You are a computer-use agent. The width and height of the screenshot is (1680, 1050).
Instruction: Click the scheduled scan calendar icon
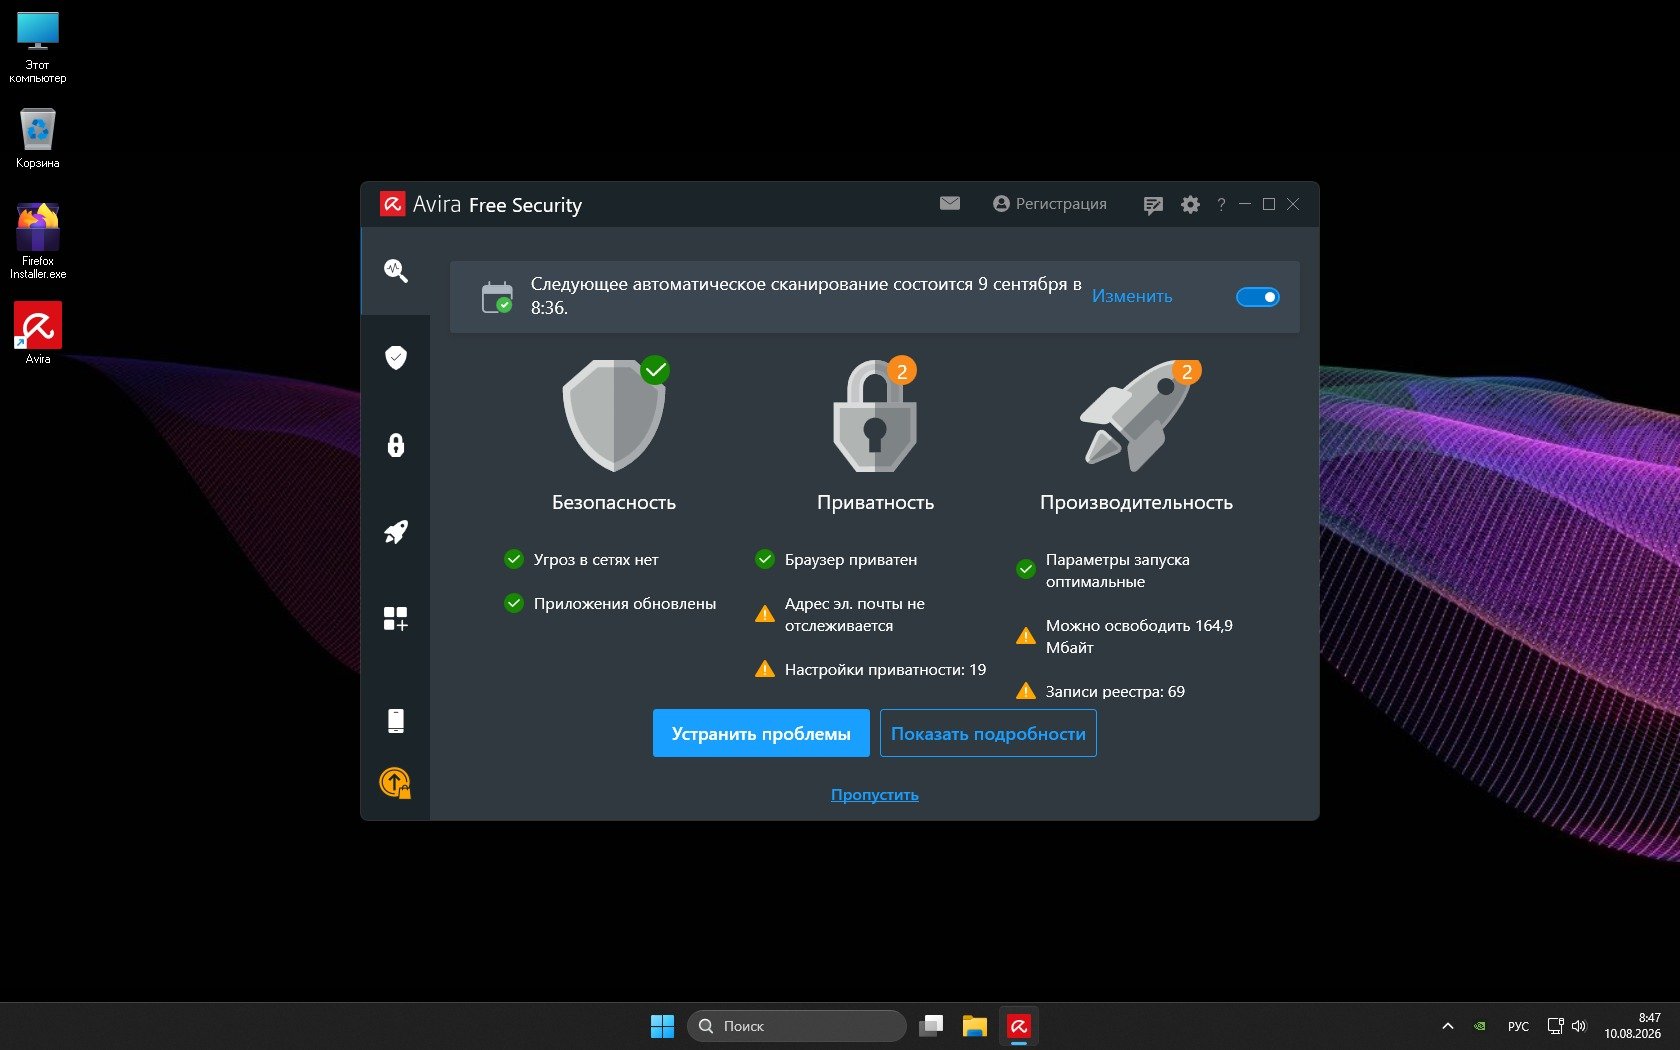click(497, 297)
